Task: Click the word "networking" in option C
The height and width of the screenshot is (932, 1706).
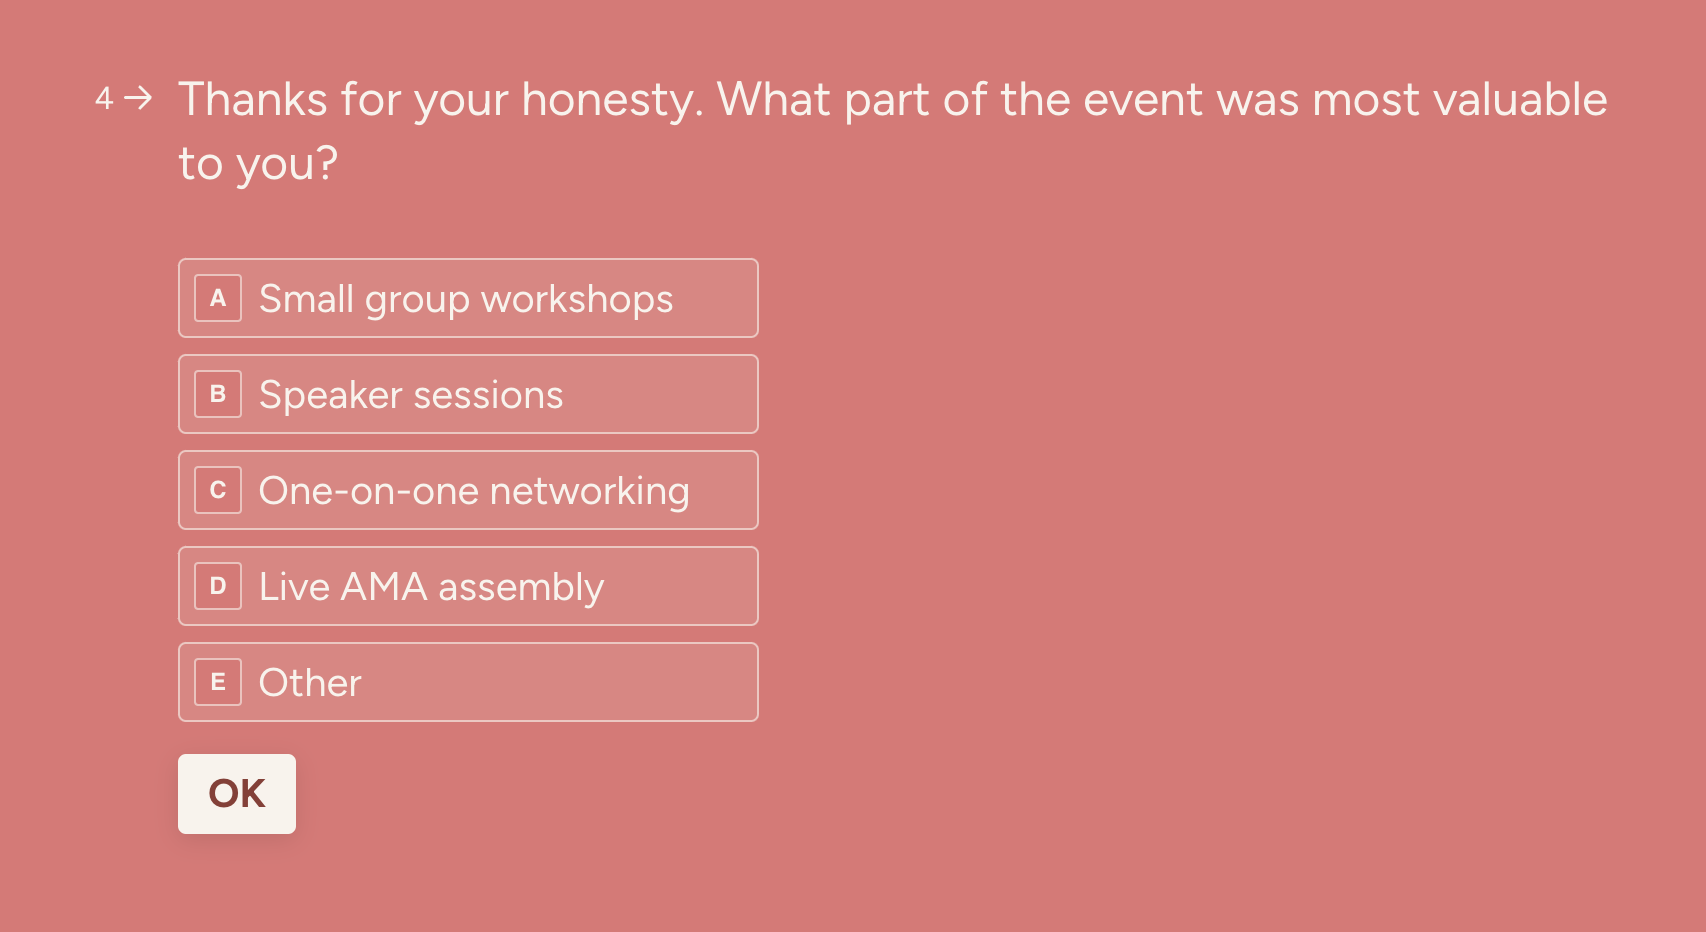Action: [589, 491]
